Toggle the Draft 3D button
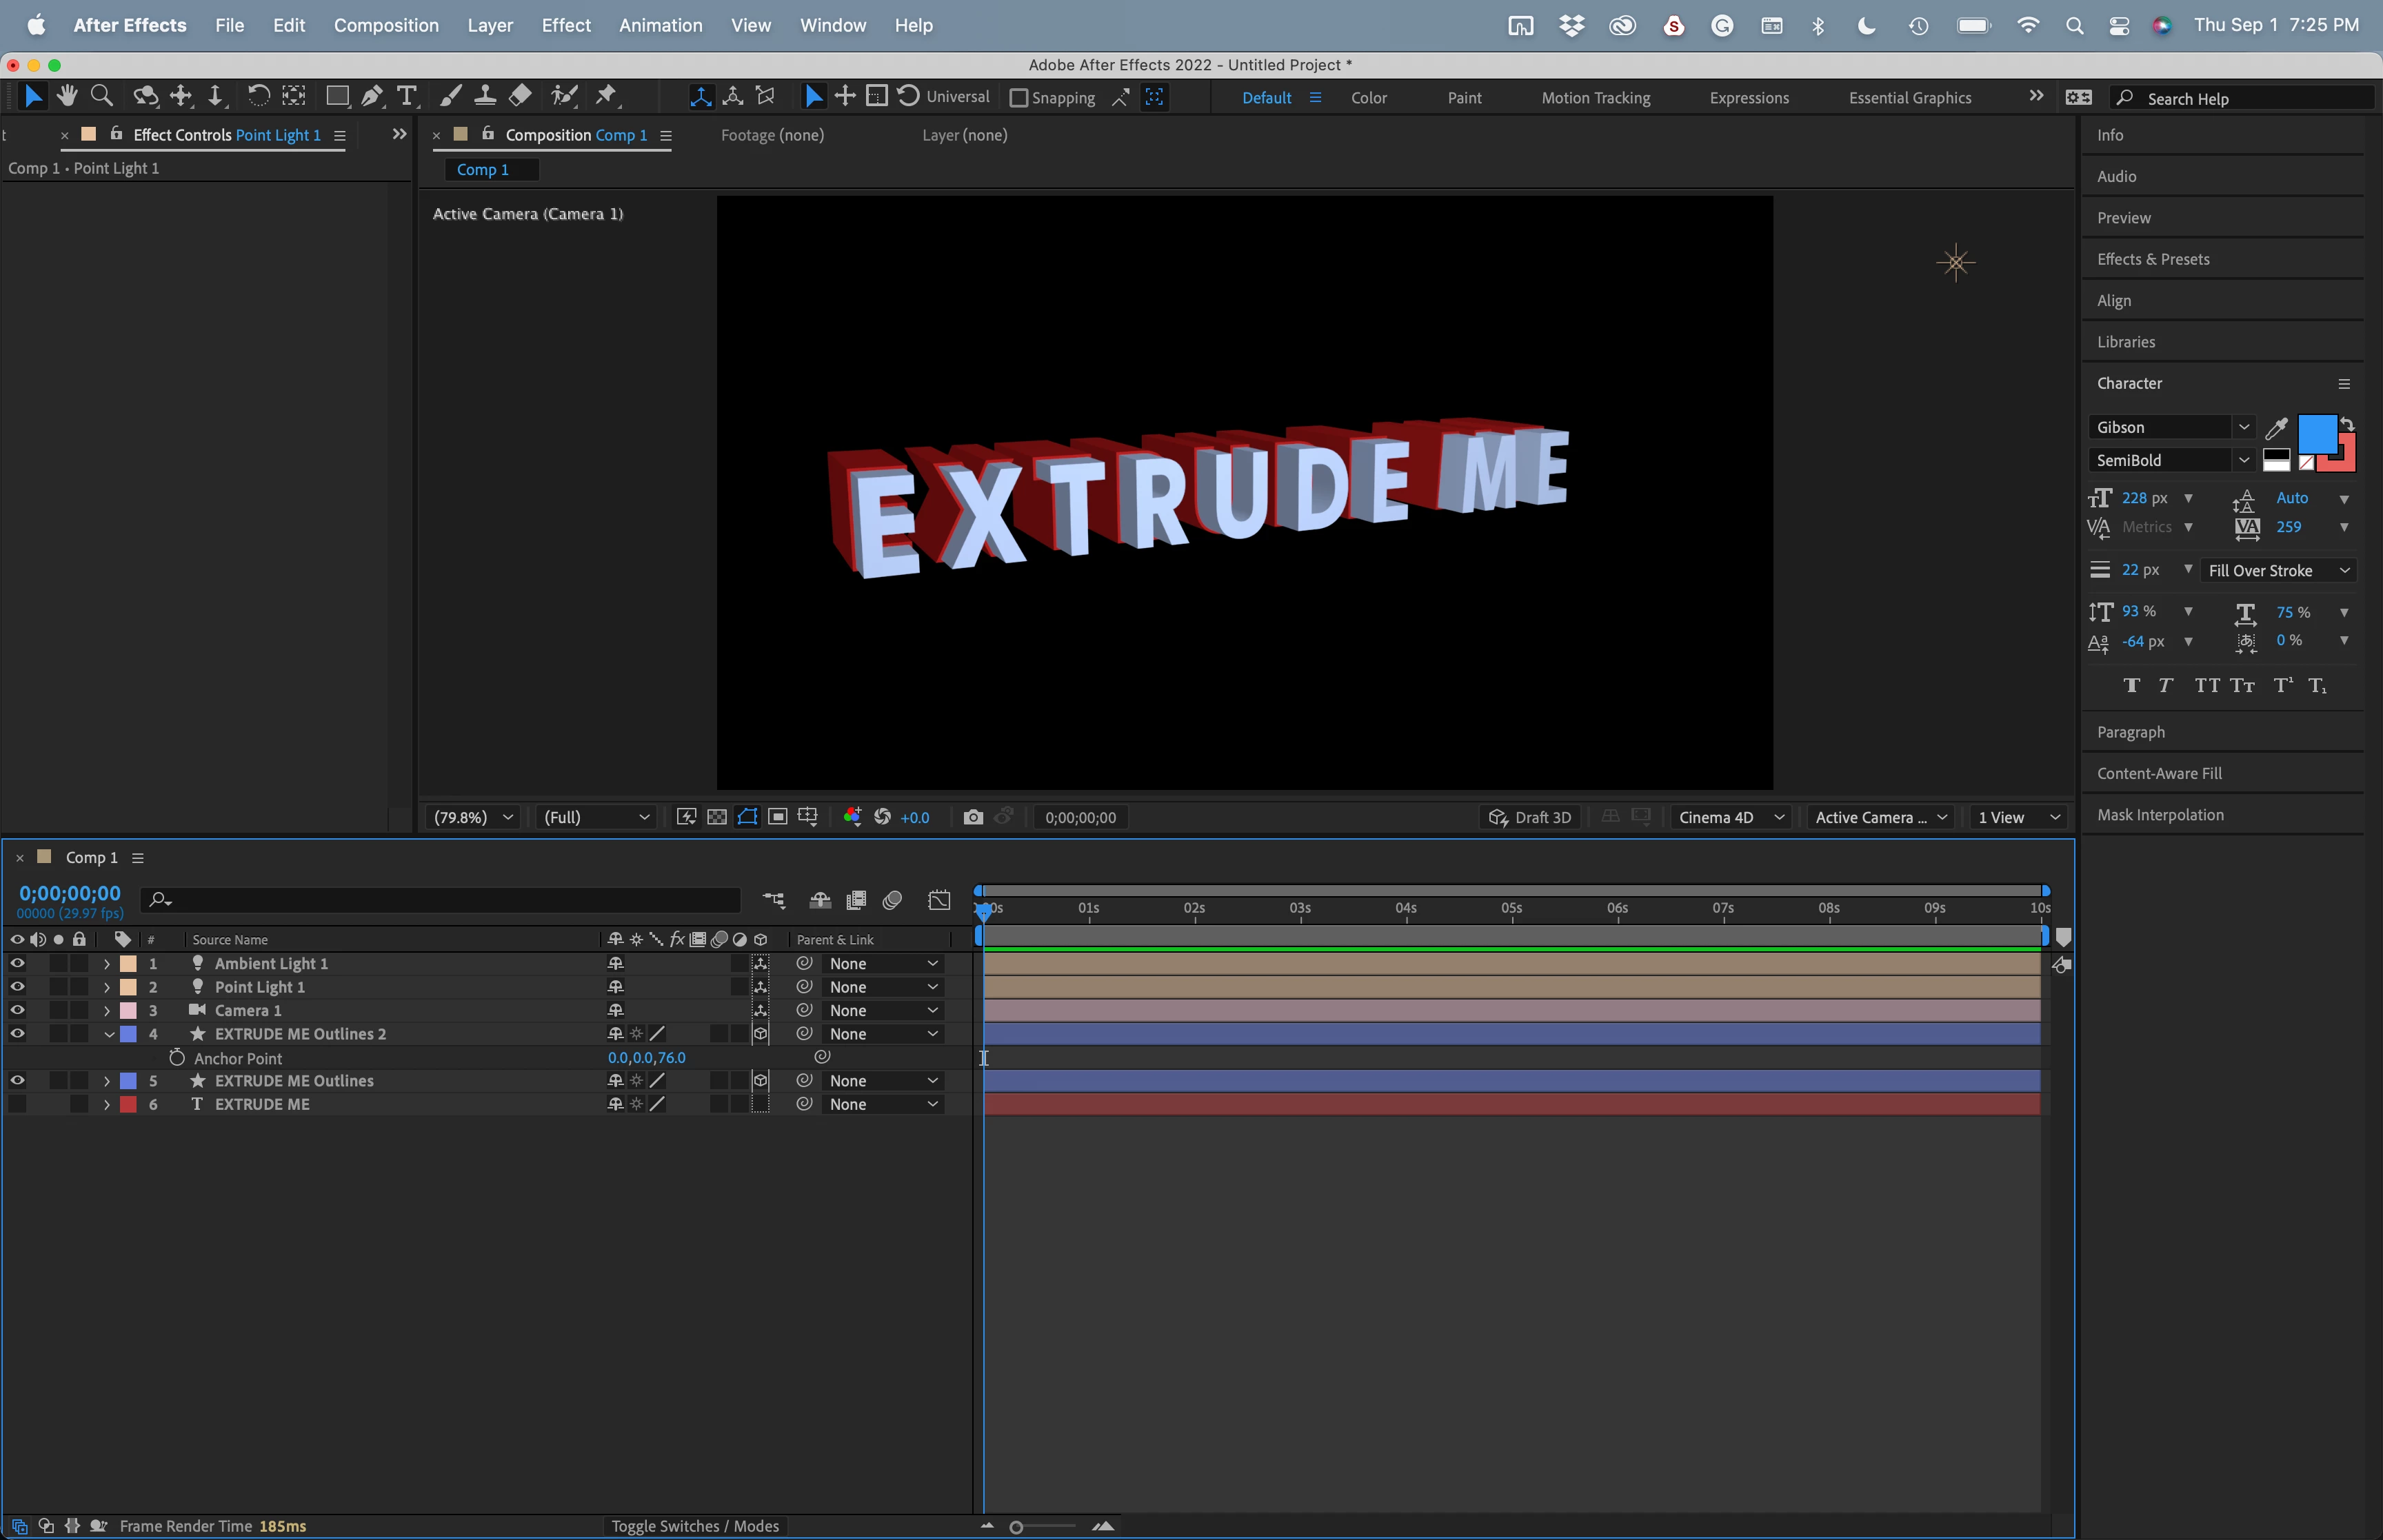Image resolution: width=2383 pixels, height=1540 pixels. pyautogui.click(x=1530, y=817)
